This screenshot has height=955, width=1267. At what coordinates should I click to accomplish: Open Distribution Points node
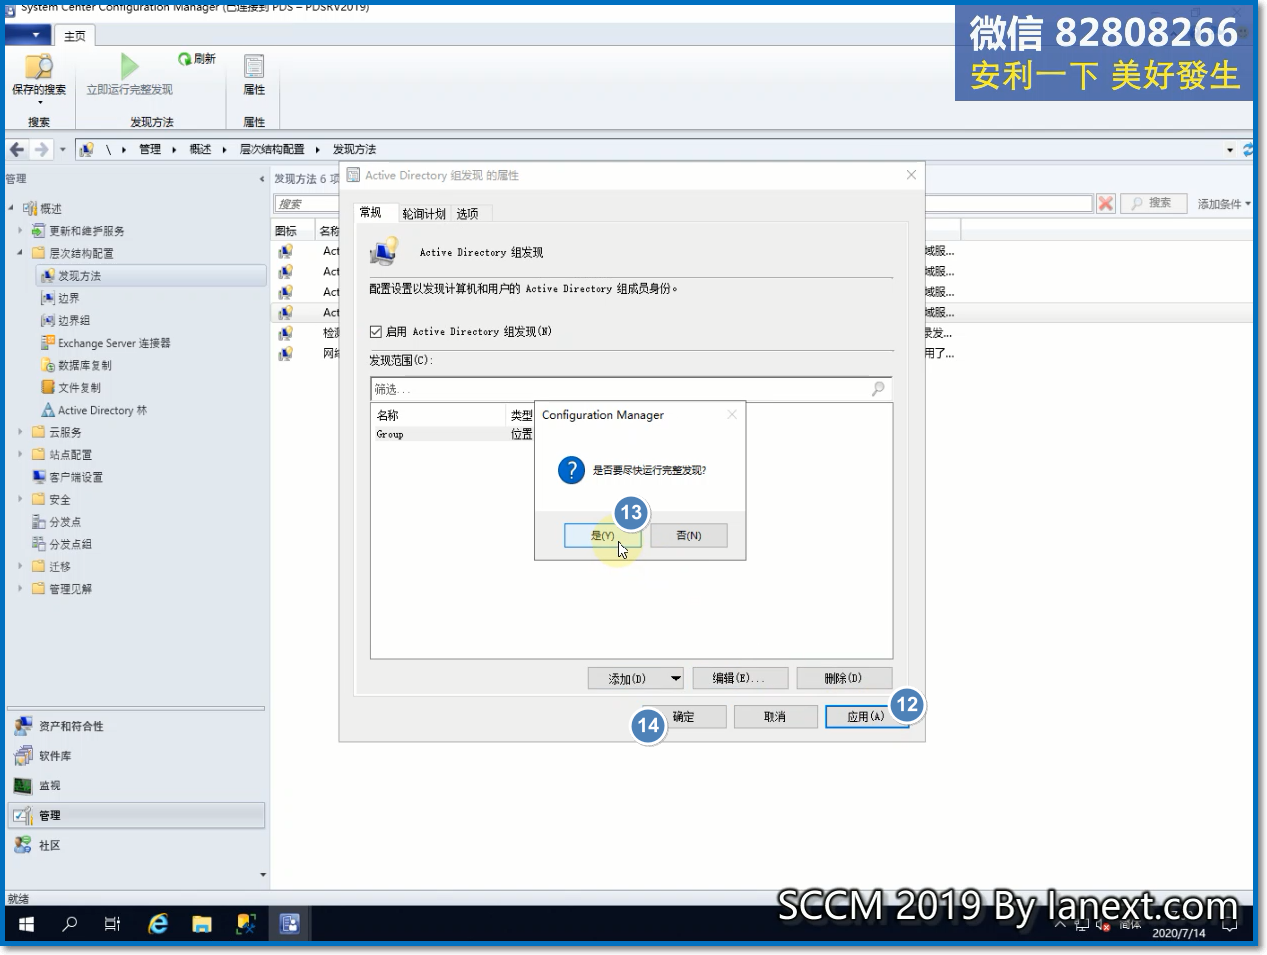click(64, 522)
